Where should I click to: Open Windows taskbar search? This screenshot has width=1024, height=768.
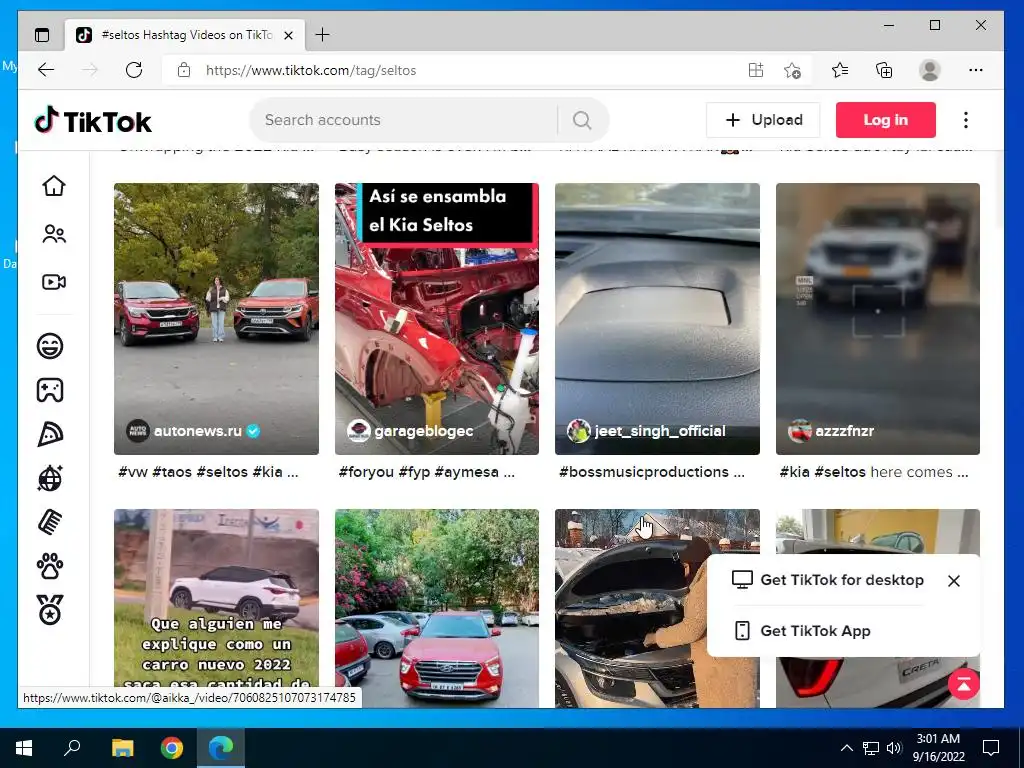pyautogui.click(x=72, y=748)
